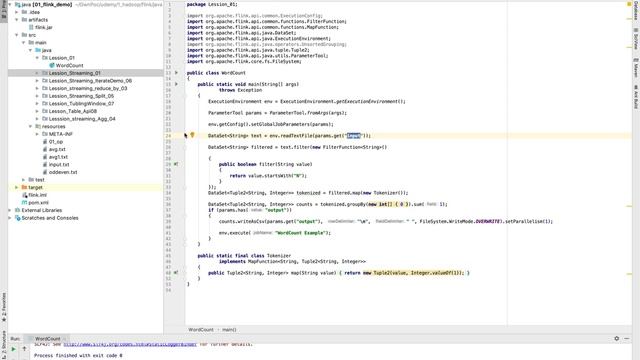Click run gutter arrow beside main method
Screen dimensions: 640x360
coord(176,84)
